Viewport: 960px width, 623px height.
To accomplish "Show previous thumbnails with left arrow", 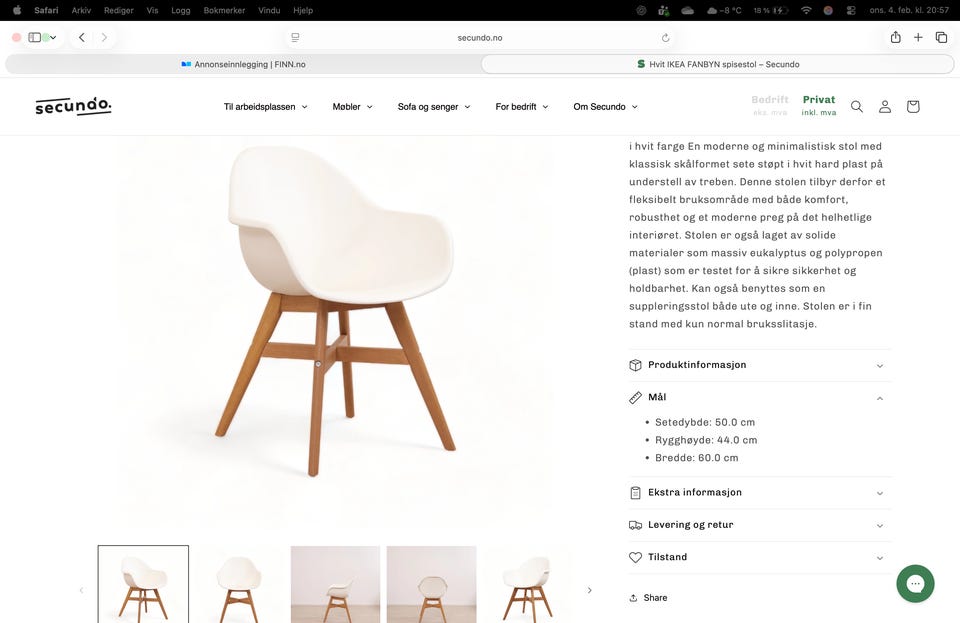I will point(81,591).
